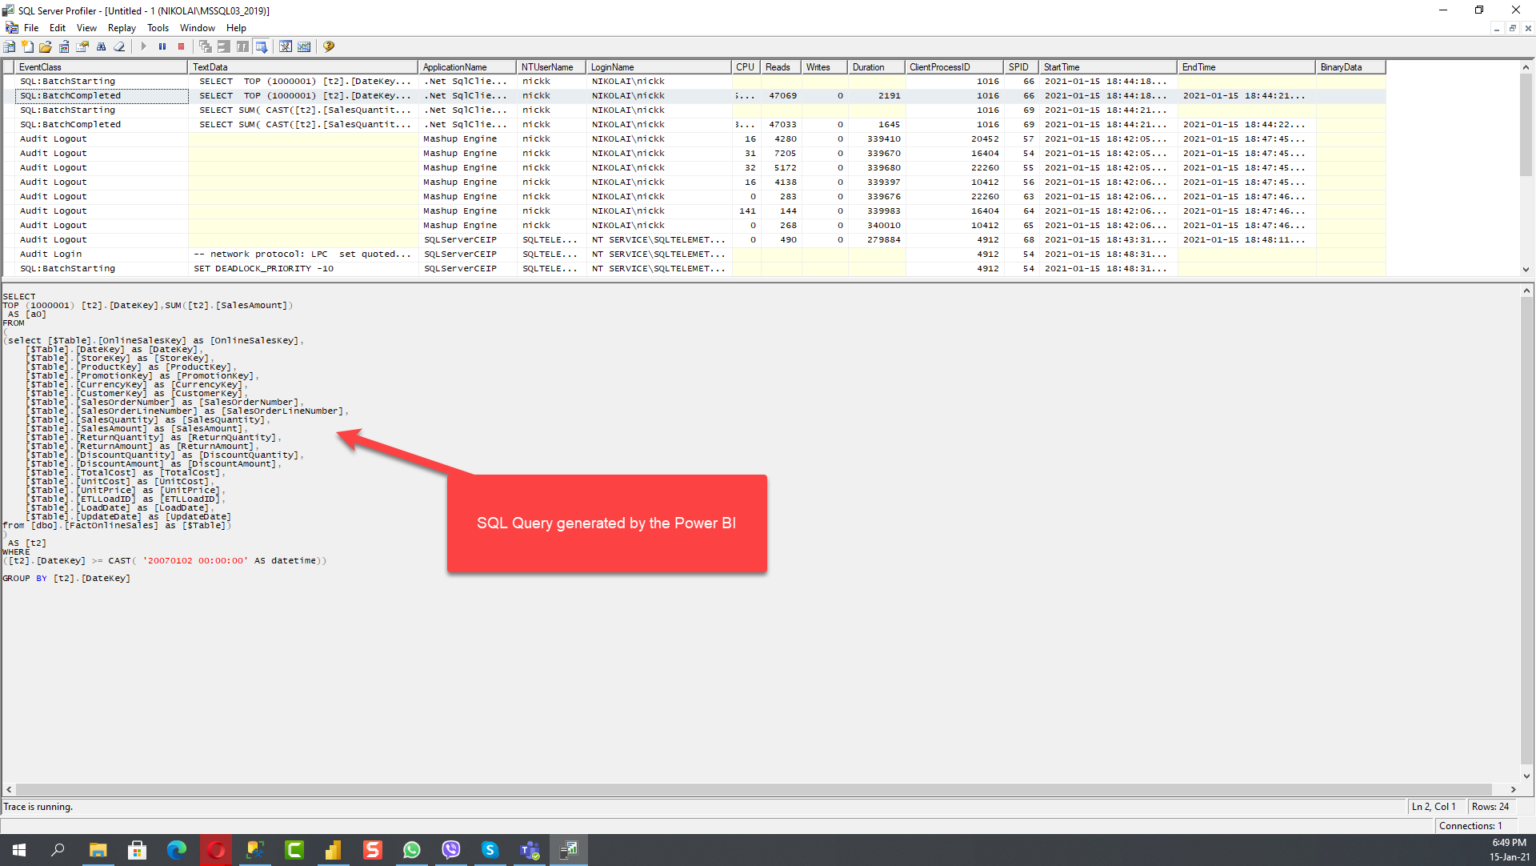
Task: Click the Help question mark icon
Action: 328,47
